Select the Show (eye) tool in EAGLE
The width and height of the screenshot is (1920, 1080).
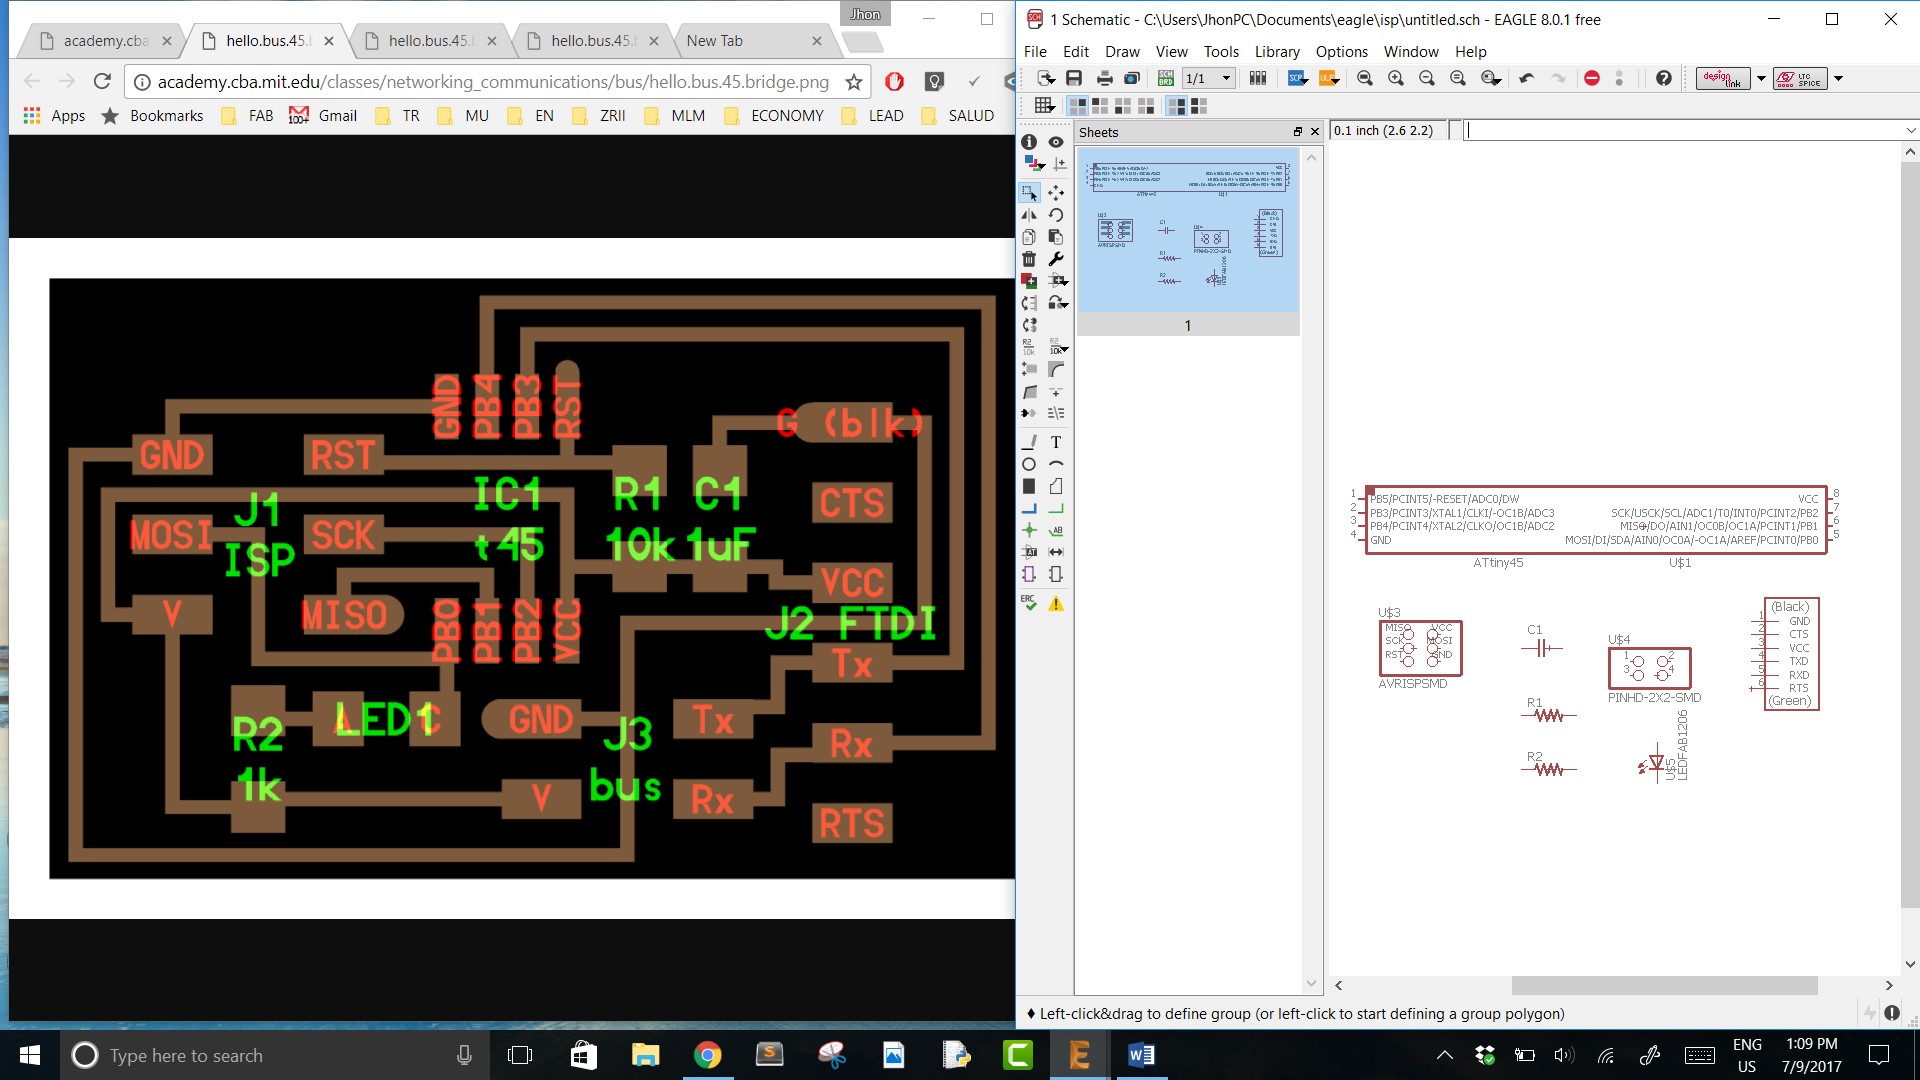pos(1056,142)
